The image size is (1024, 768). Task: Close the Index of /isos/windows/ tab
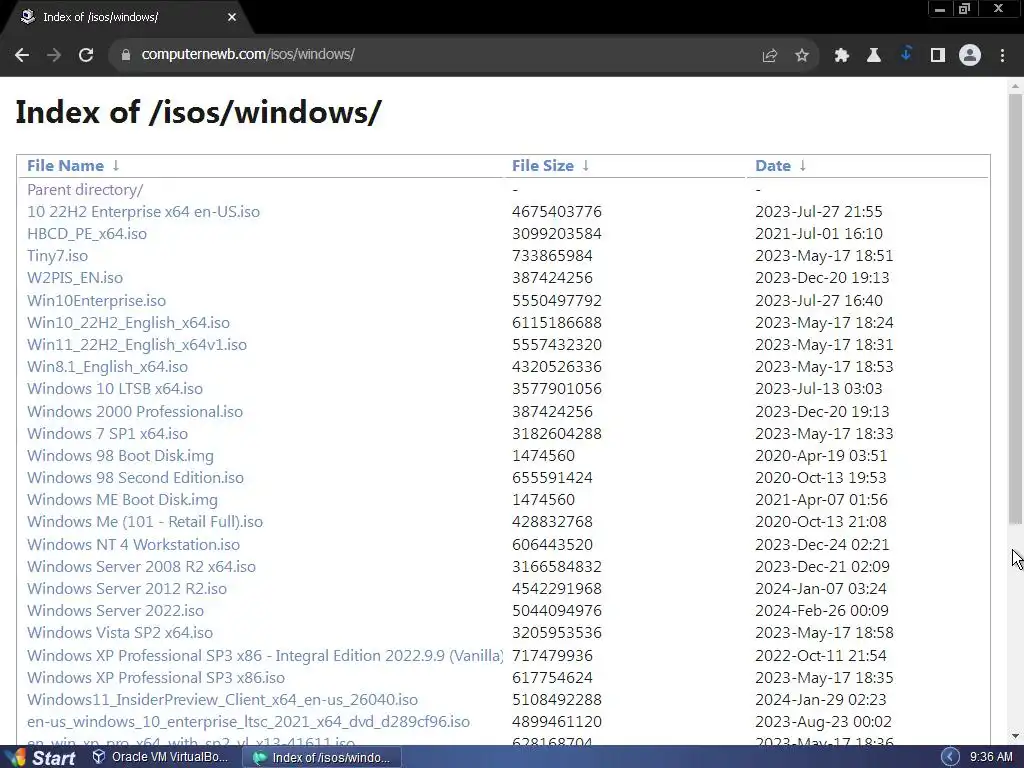click(x=232, y=17)
